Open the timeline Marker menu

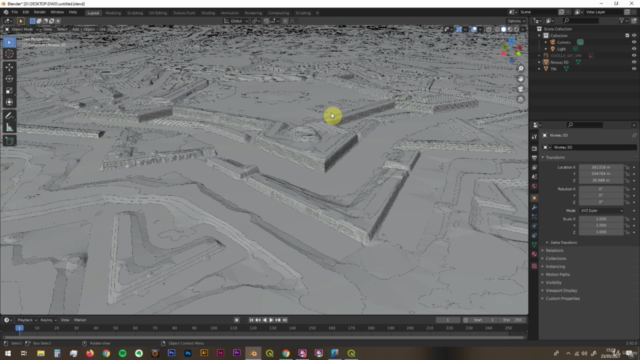tap(80, 320)
